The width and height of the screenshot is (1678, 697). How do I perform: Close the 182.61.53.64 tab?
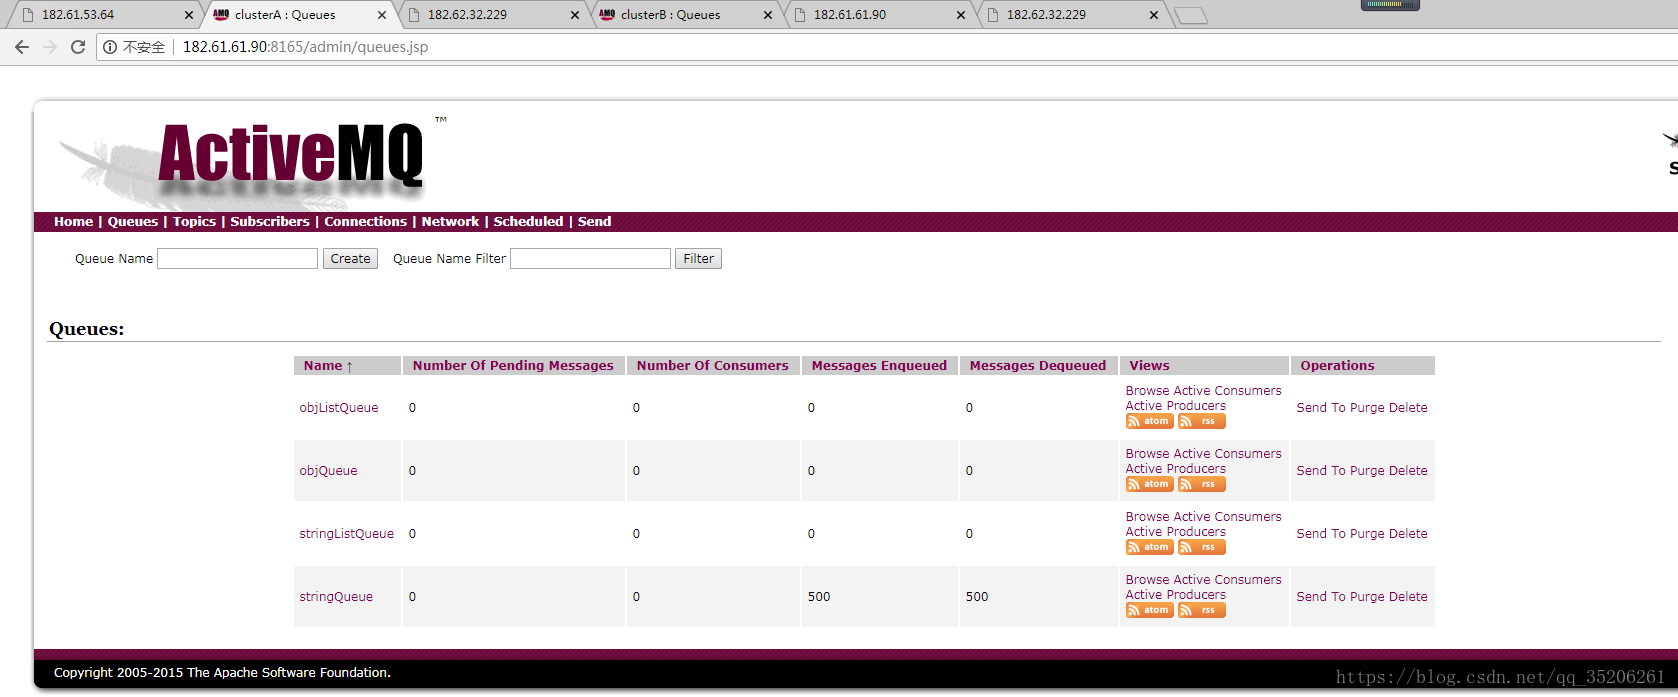coord(189,15)
